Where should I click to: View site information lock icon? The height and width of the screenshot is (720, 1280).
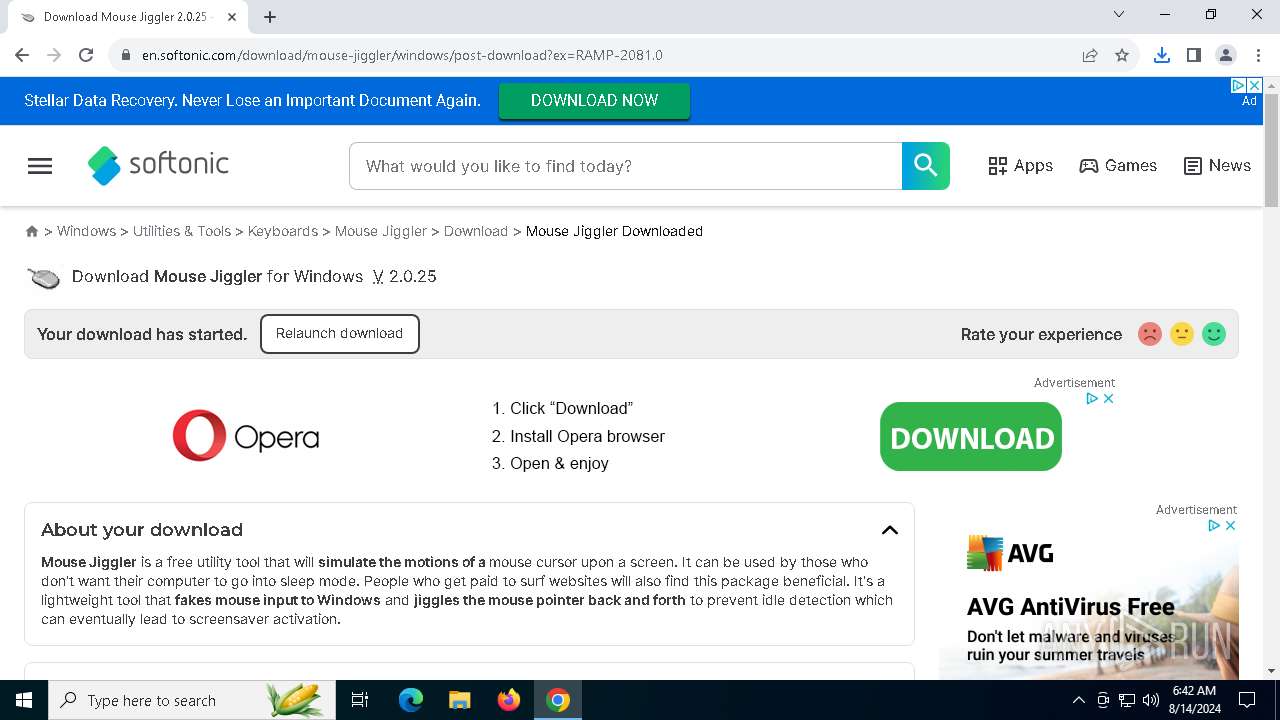tap(126, 55)
